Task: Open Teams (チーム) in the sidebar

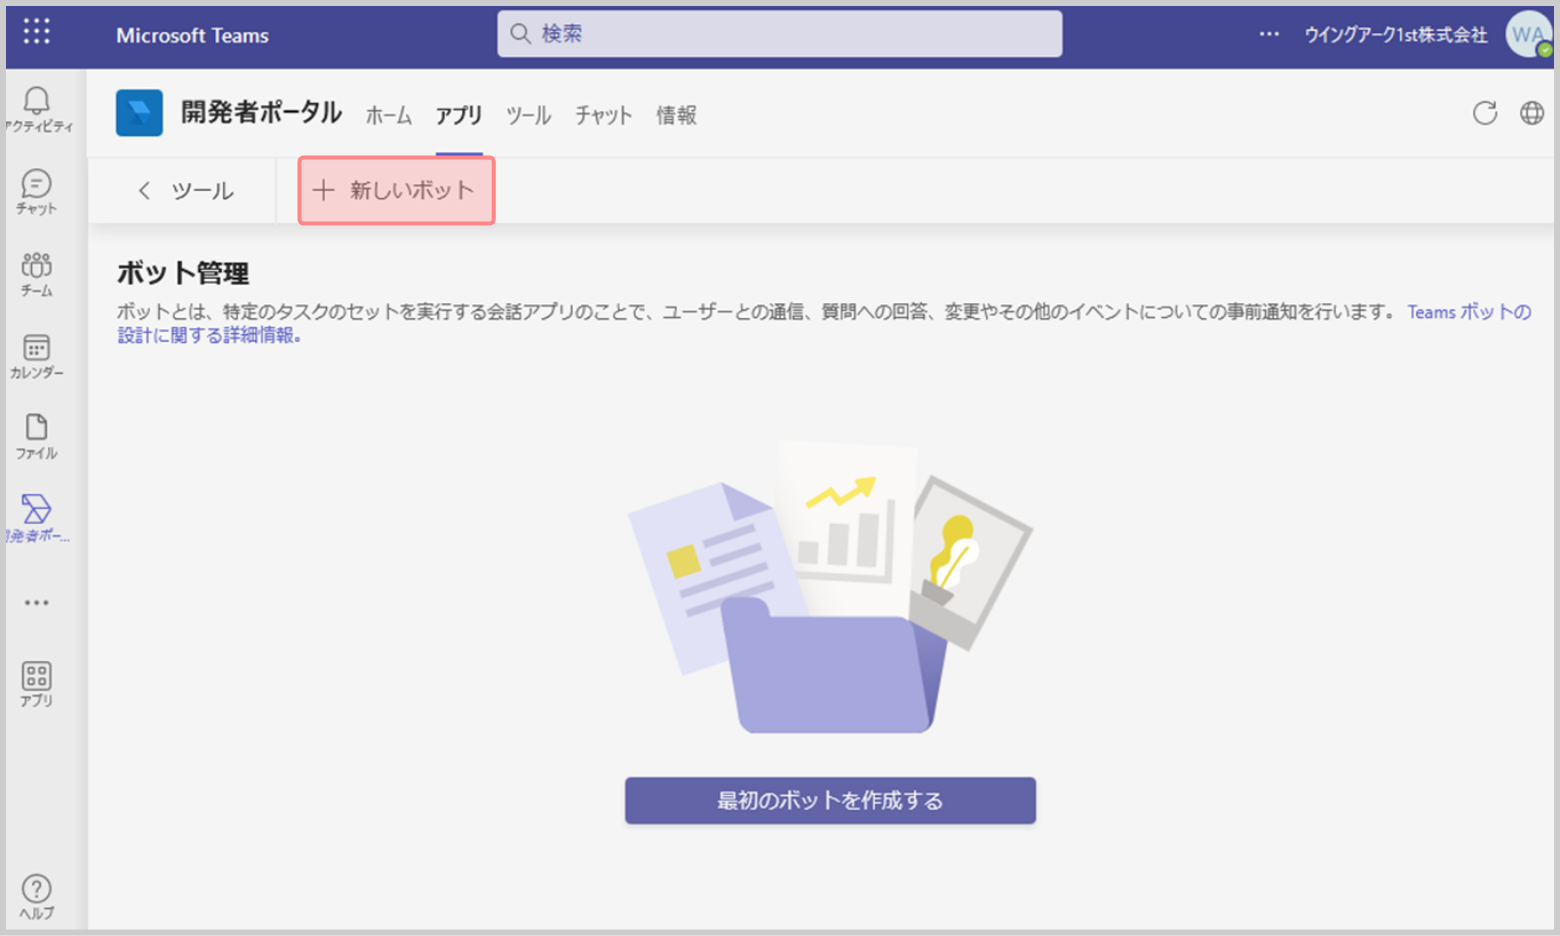Action: coord(37,273)
